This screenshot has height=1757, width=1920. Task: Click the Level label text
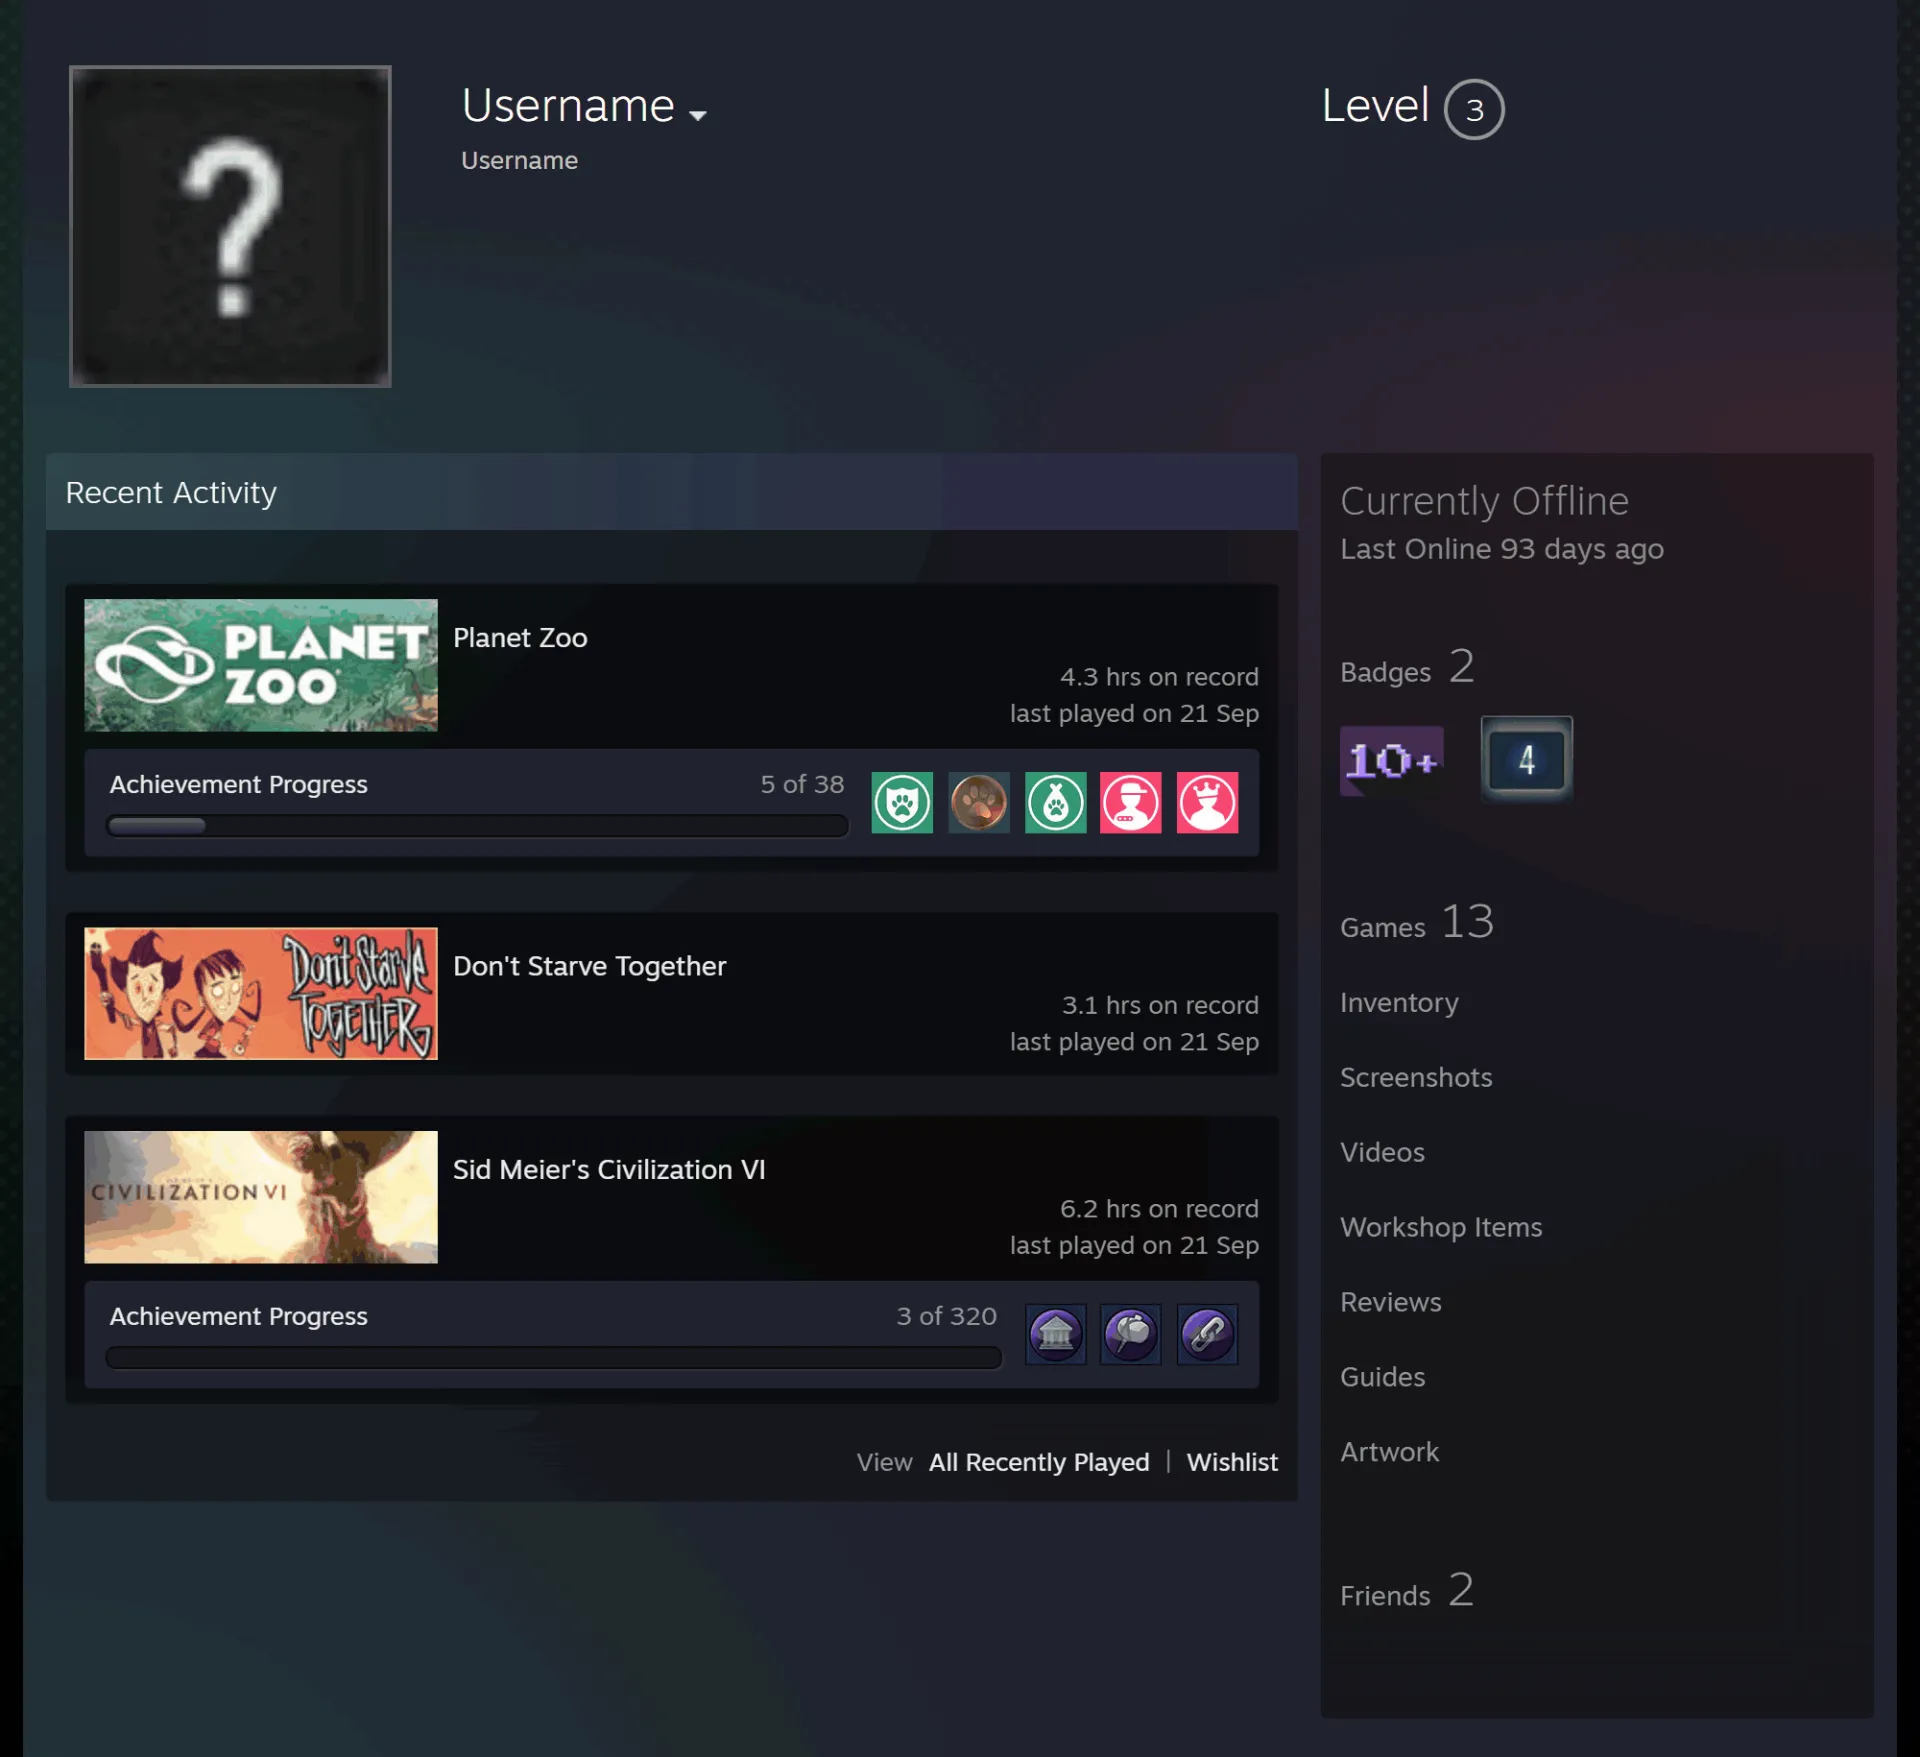coord(1375,105)
